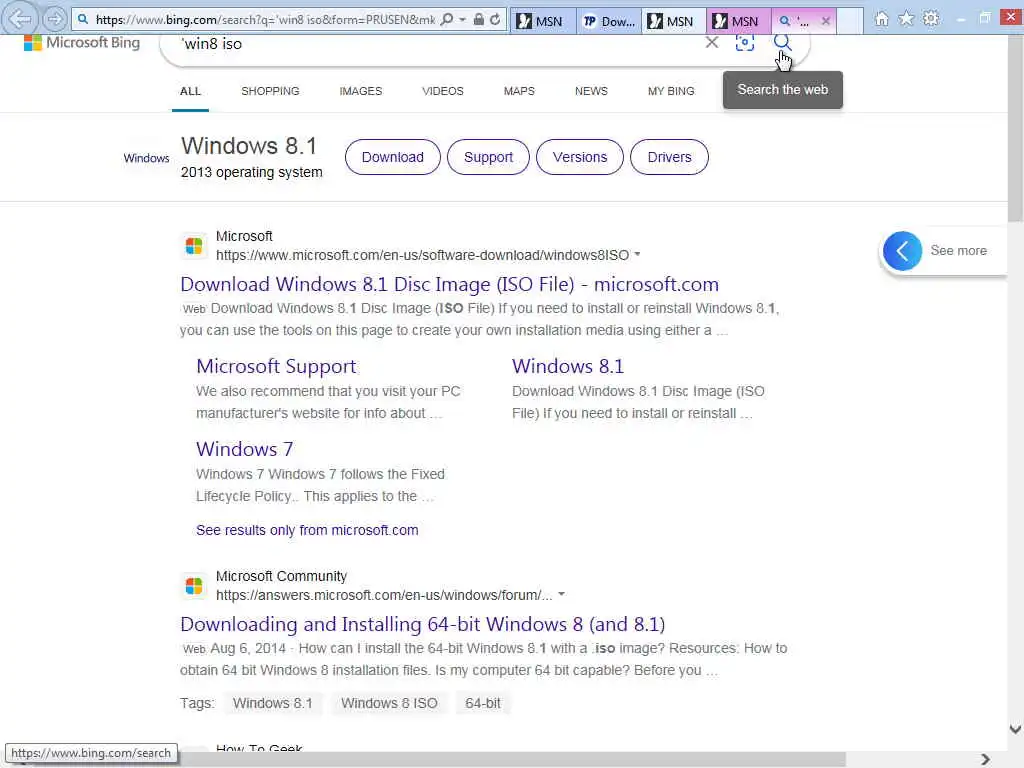Image resolution: width=1024 pixels, height=768 pixels.
Task: Open the MY BING tab
Action: tap(671, 91)
